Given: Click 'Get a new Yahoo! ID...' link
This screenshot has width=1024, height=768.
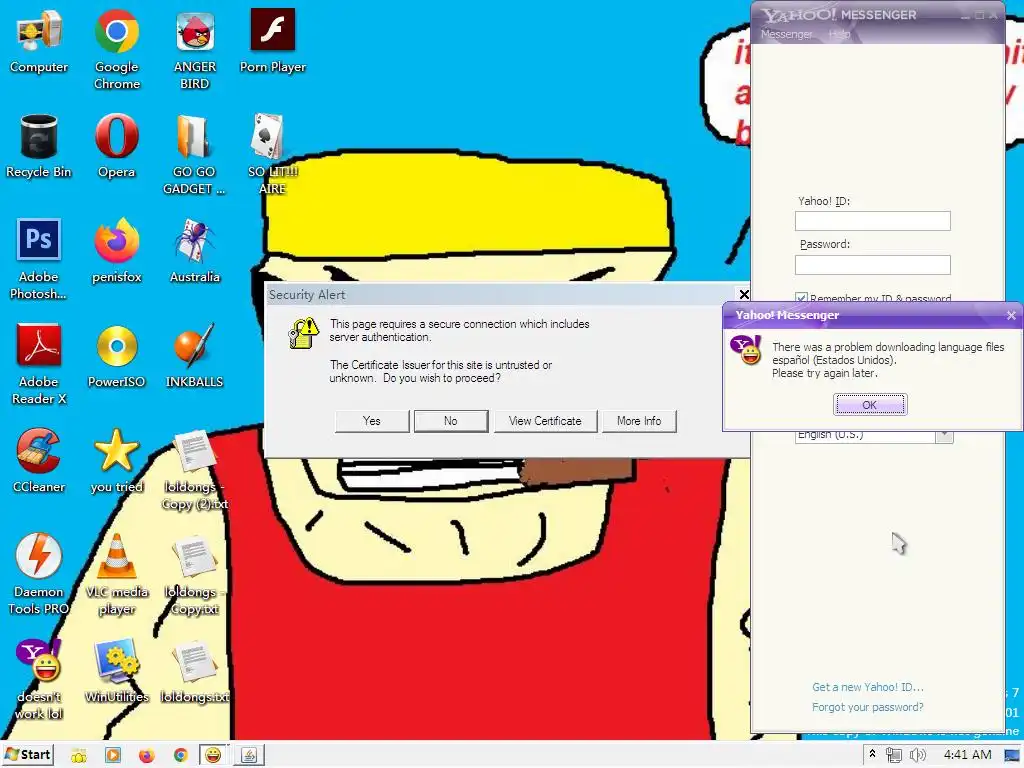Looking at the screenshot, I should pyautogui.click(x=867, y=687).
